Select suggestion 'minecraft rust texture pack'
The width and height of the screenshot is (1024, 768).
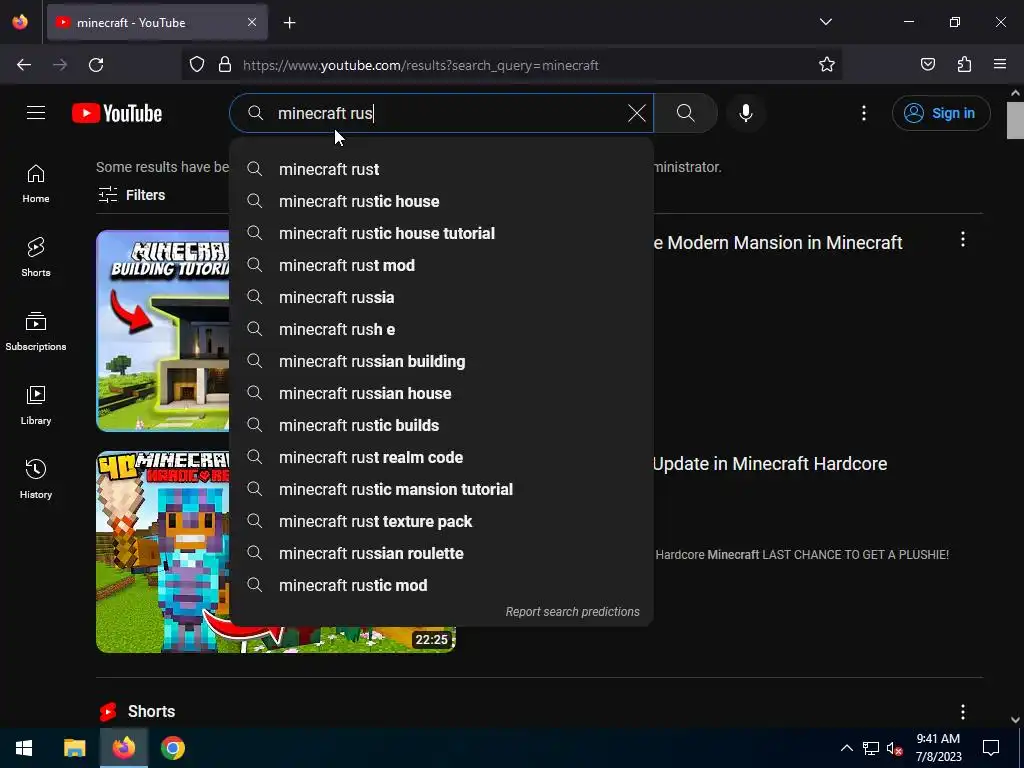[x=441, y=521]
